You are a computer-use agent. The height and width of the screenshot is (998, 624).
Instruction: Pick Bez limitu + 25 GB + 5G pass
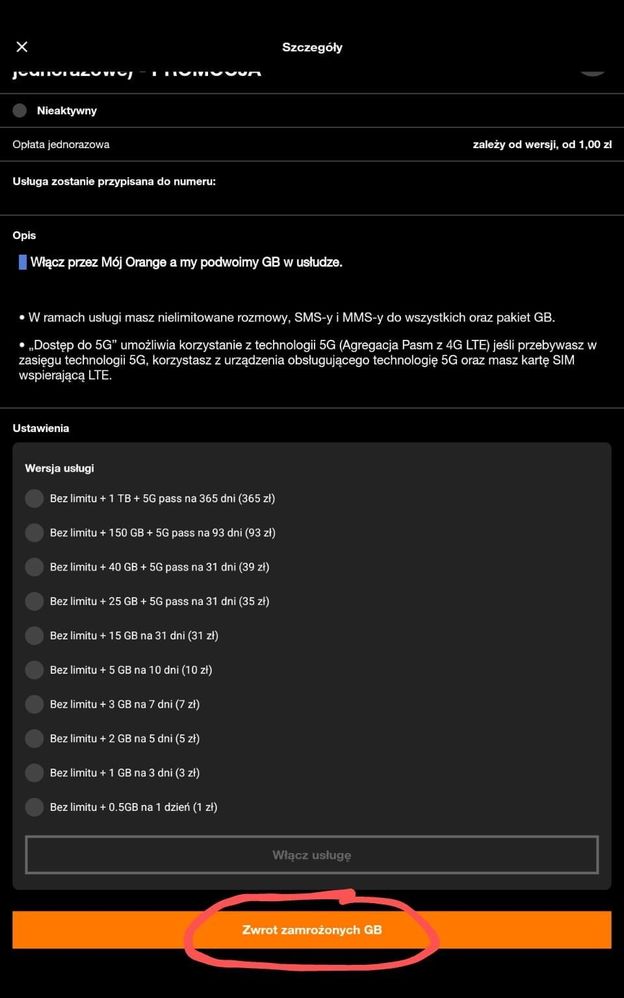point(34,601)
